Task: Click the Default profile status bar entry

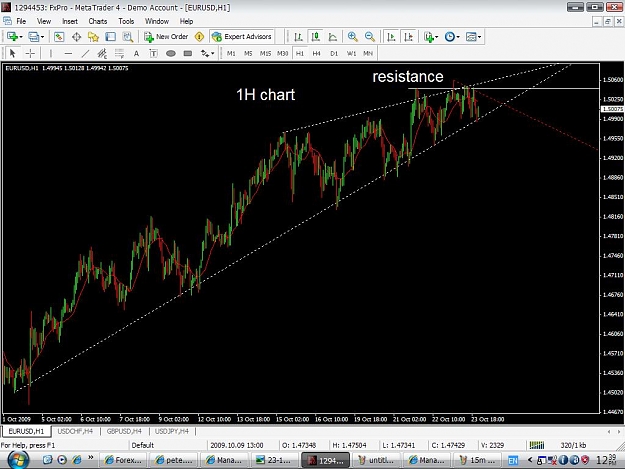Action: coord(143,445)
